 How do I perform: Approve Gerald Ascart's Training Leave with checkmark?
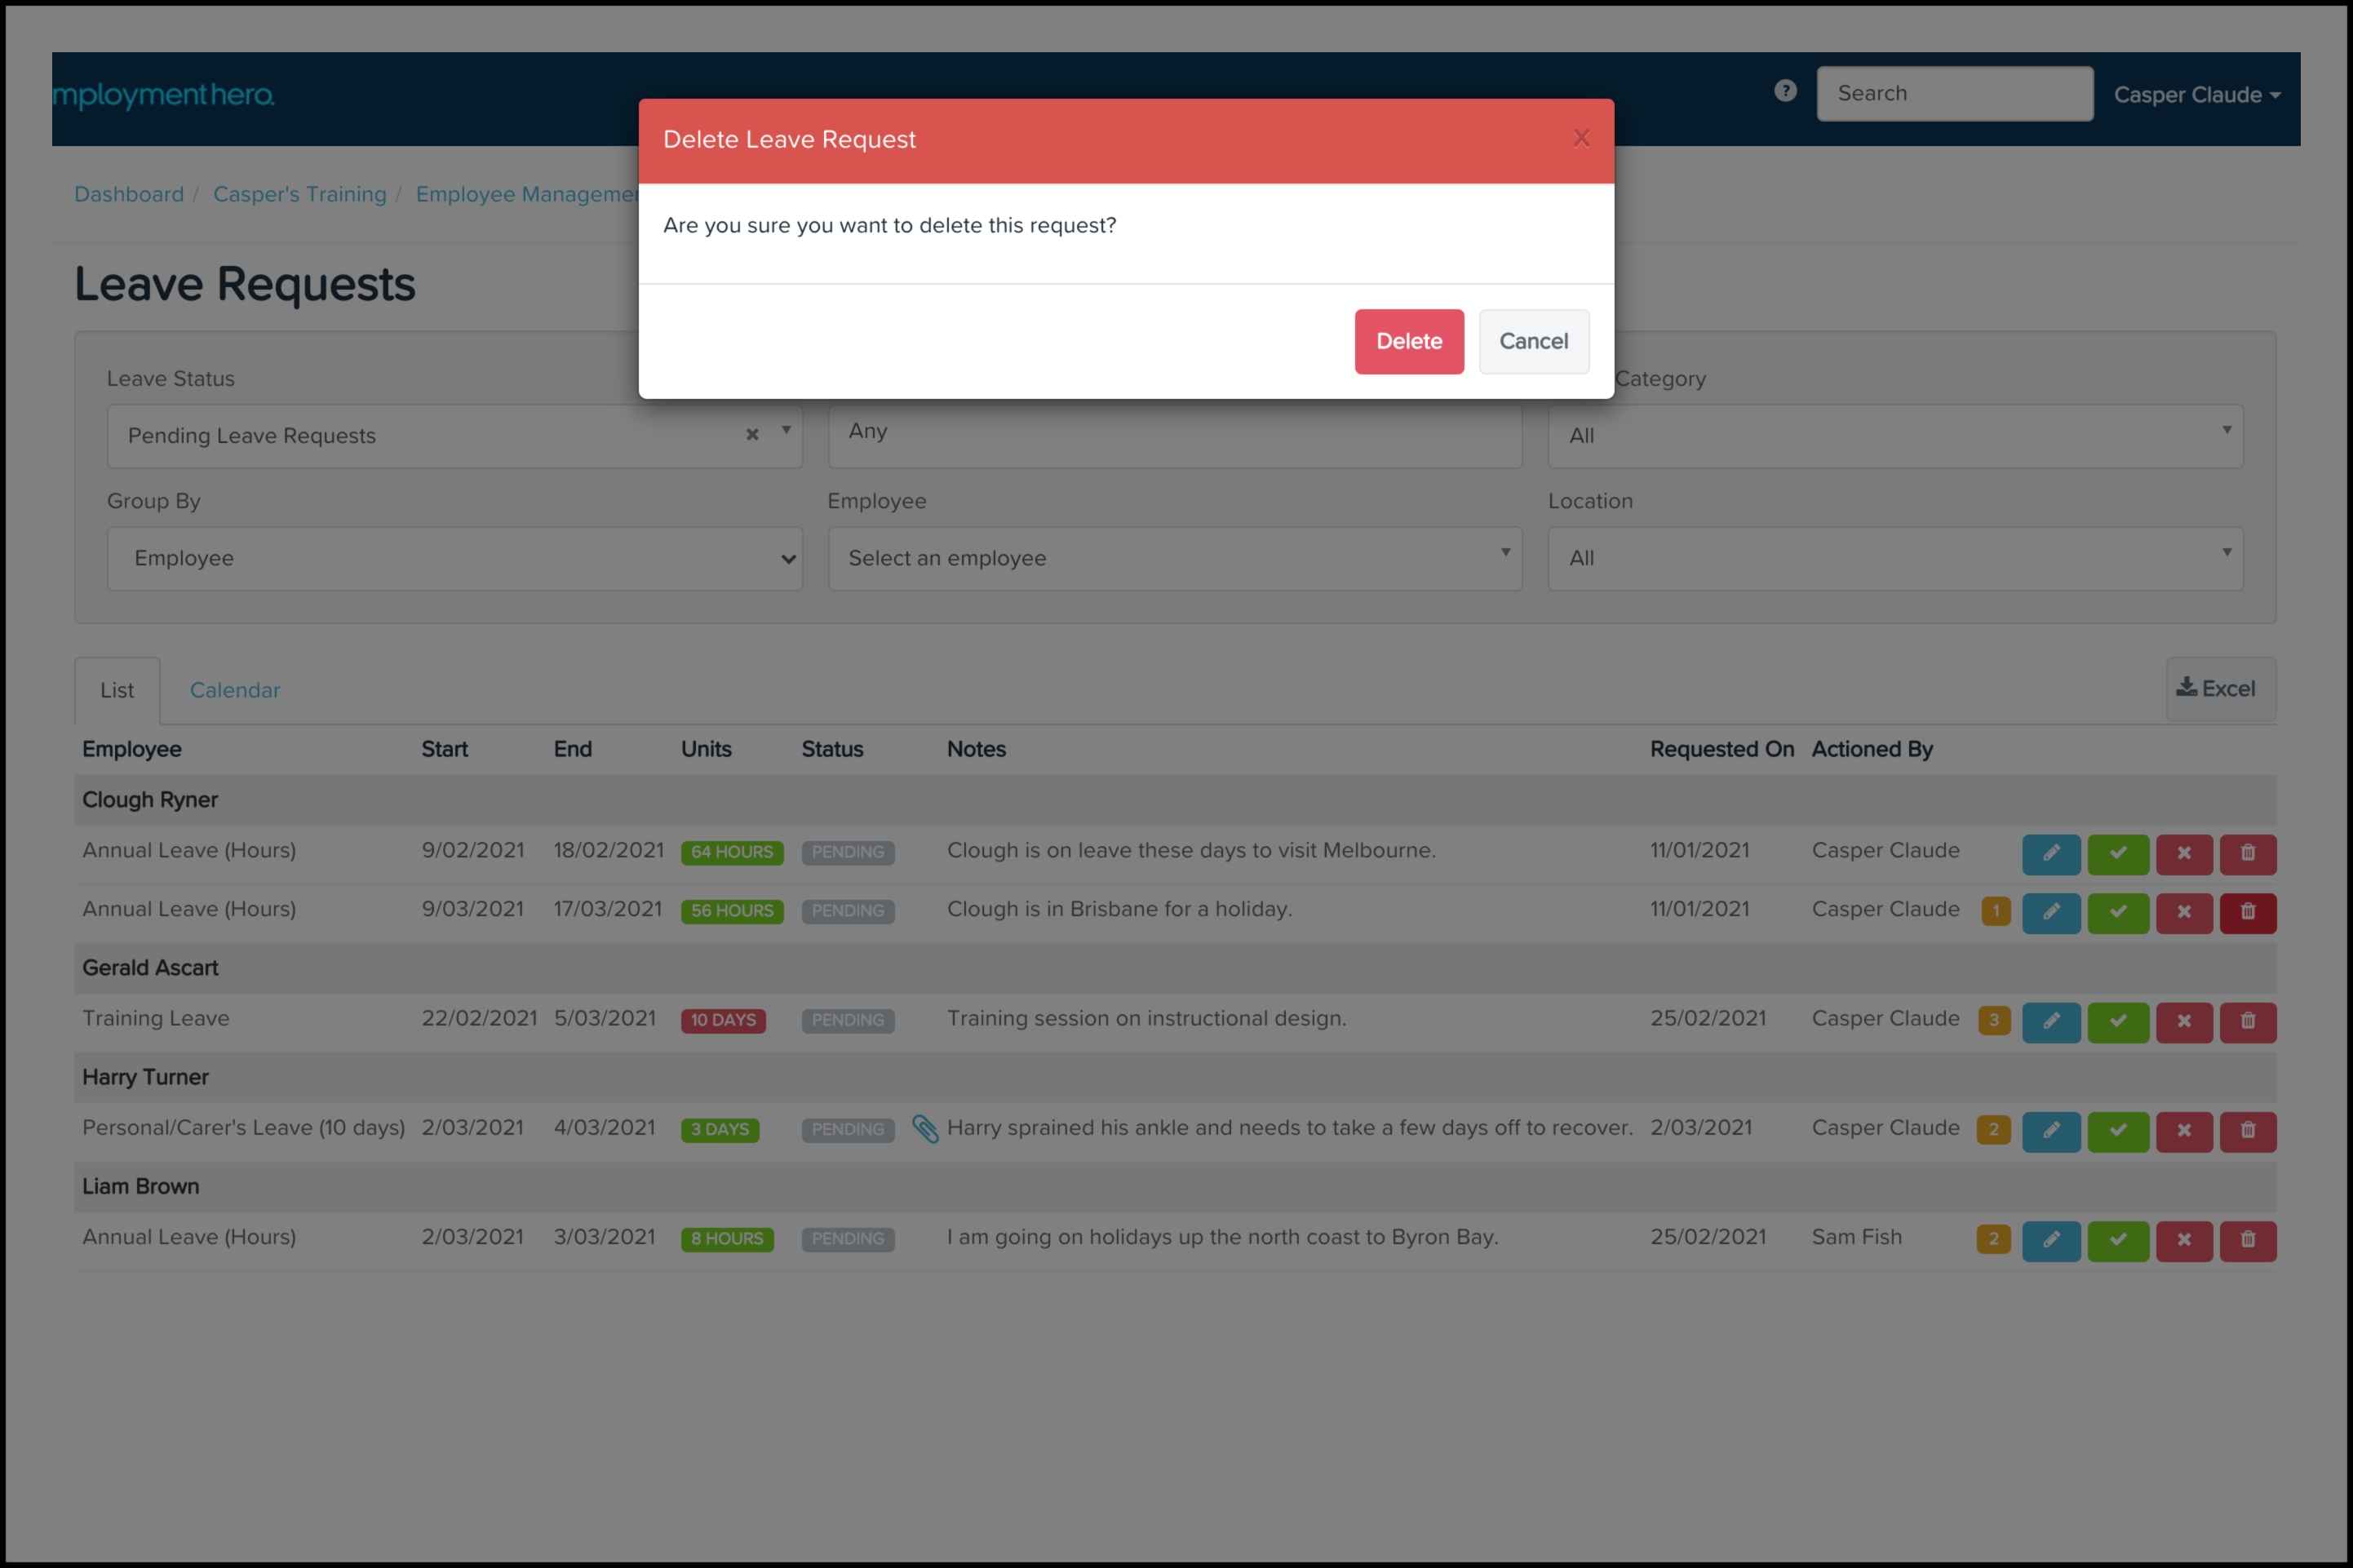coord(2117,1021)
